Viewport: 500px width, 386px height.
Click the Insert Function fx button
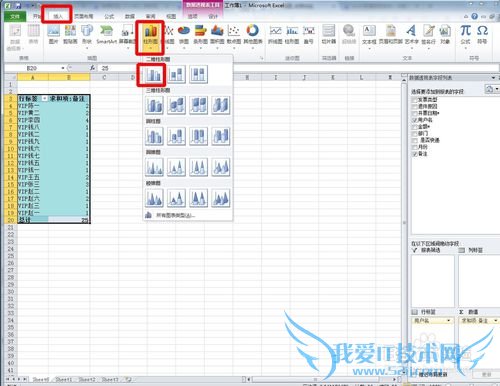pyautogui.click(x=92, y=68)
